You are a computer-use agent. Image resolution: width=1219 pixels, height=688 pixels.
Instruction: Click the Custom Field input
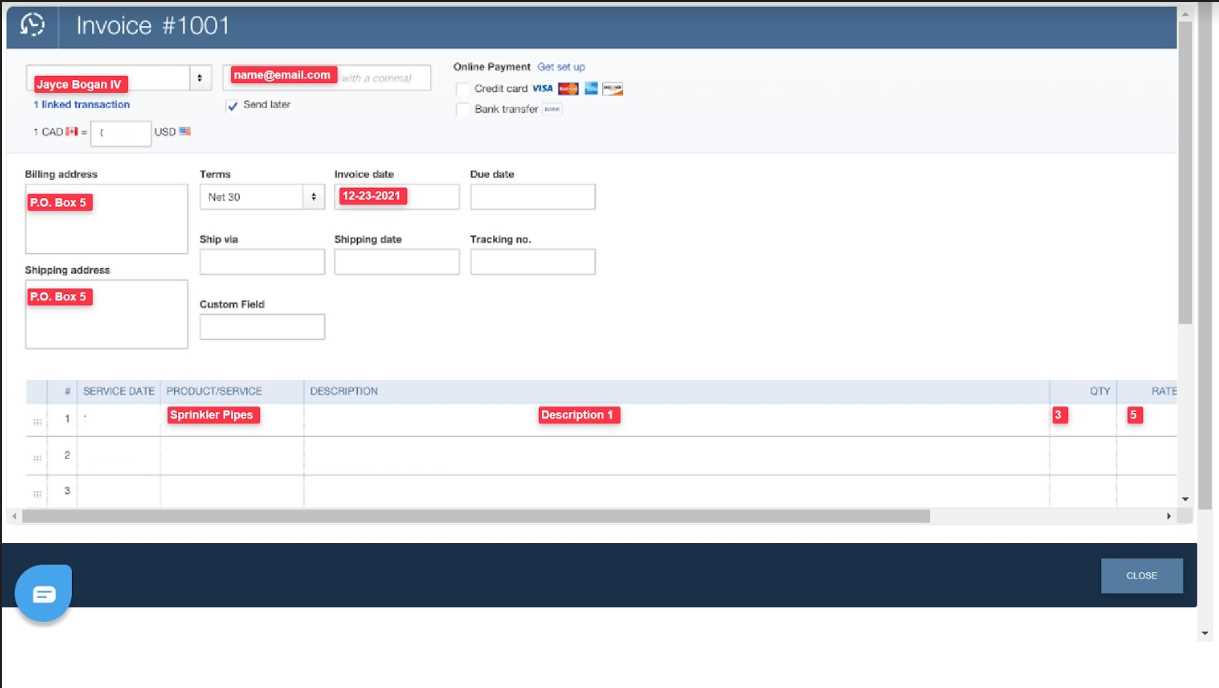click(262, 327)
